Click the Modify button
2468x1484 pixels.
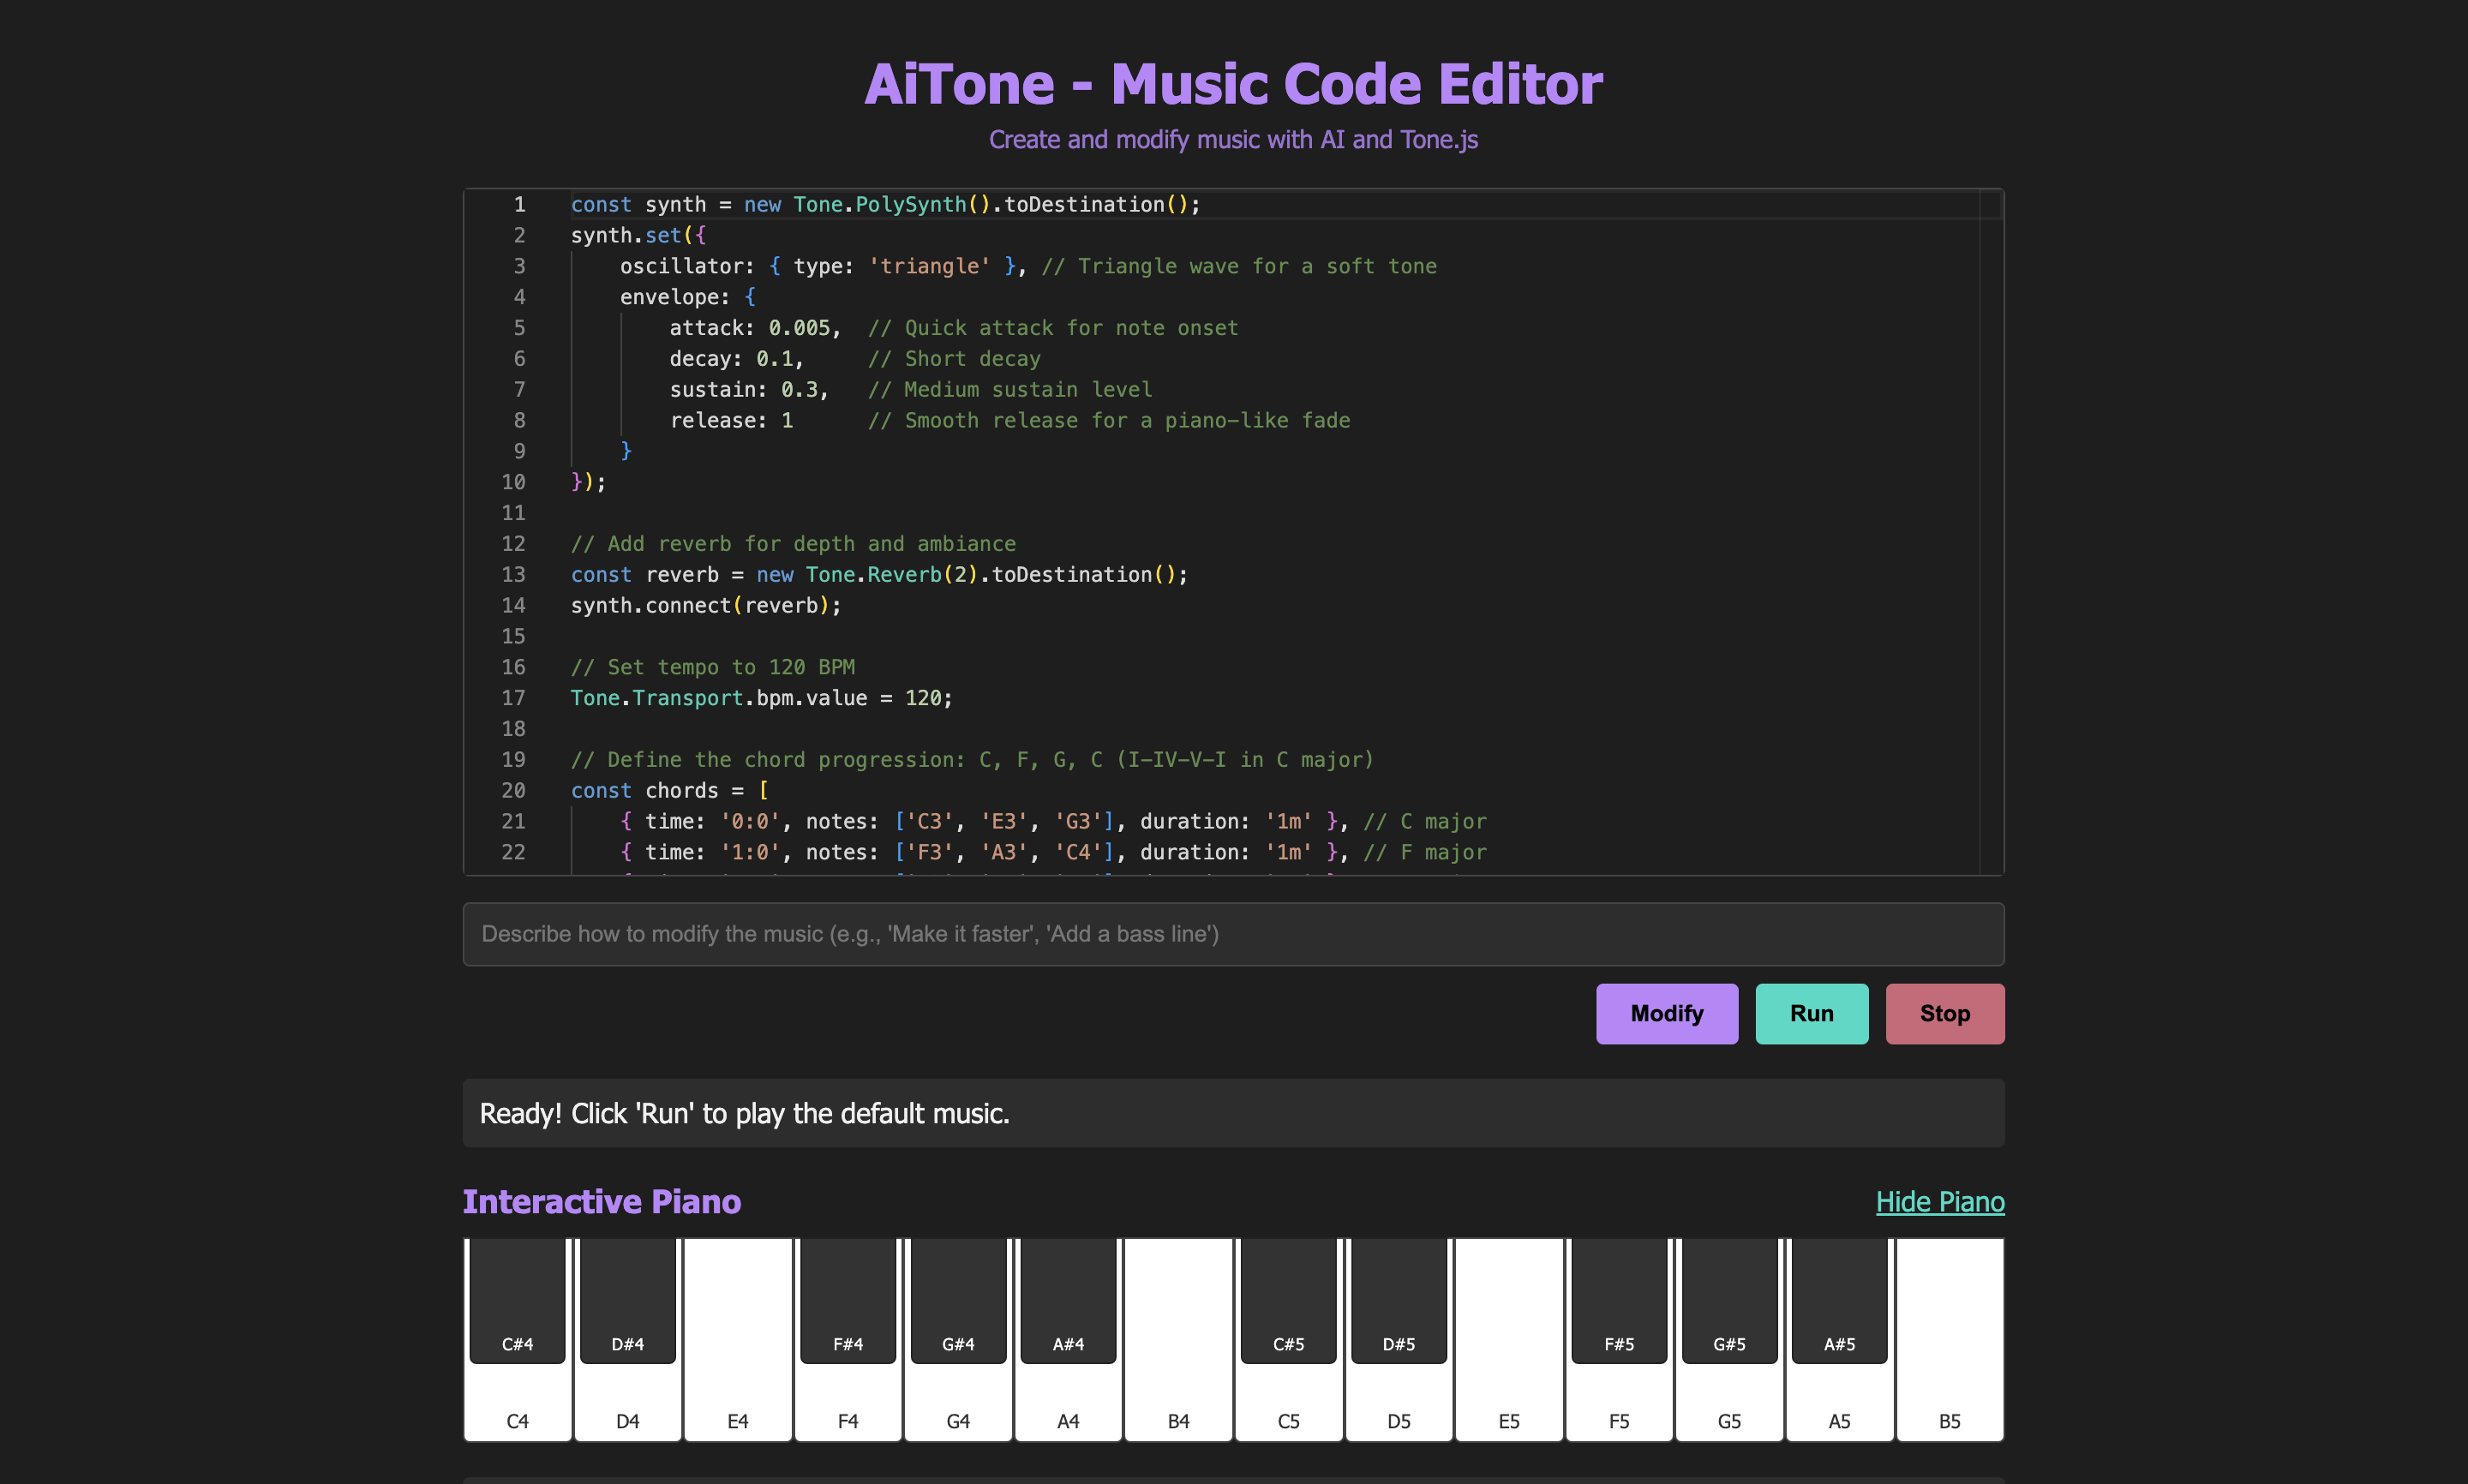coord(1666,1013)
